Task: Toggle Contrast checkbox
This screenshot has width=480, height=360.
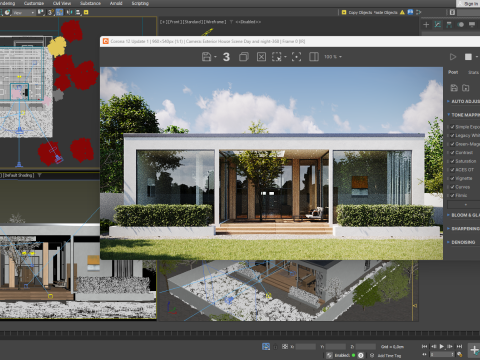Action: 452,153
